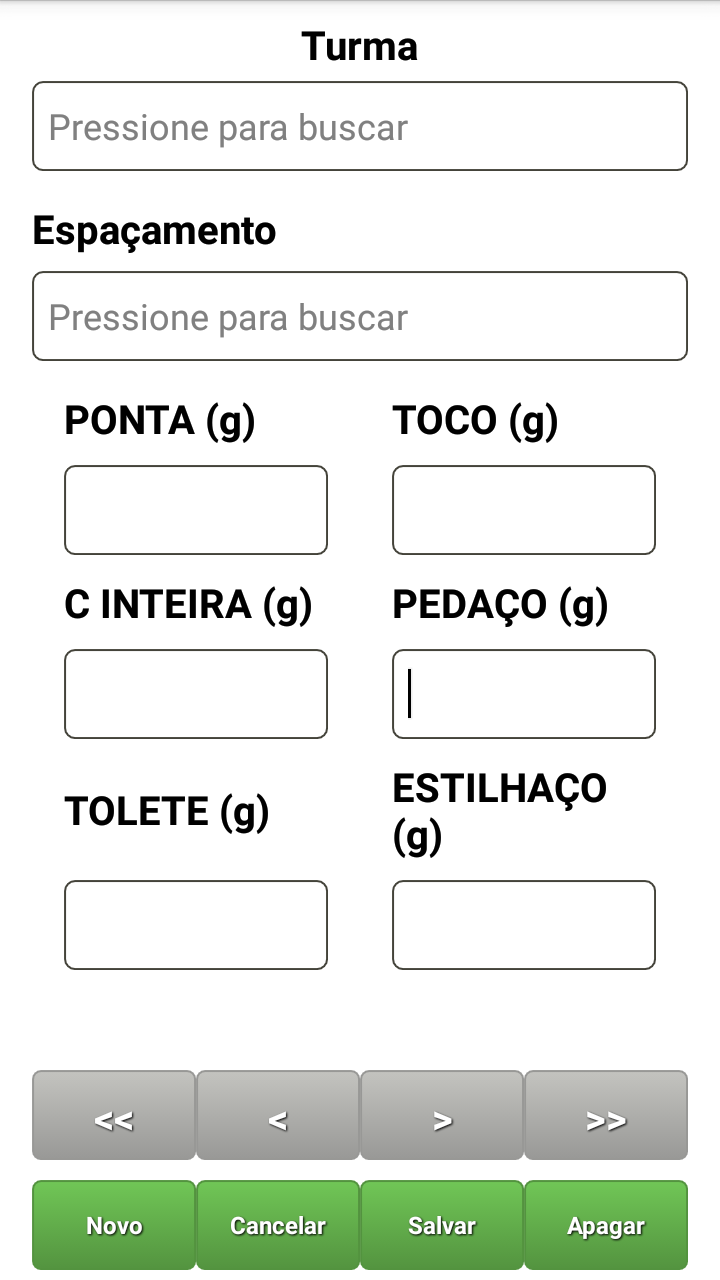Open the Espaçamento search field
This screenshot has height=1280, width=720.
coord(360,317)
